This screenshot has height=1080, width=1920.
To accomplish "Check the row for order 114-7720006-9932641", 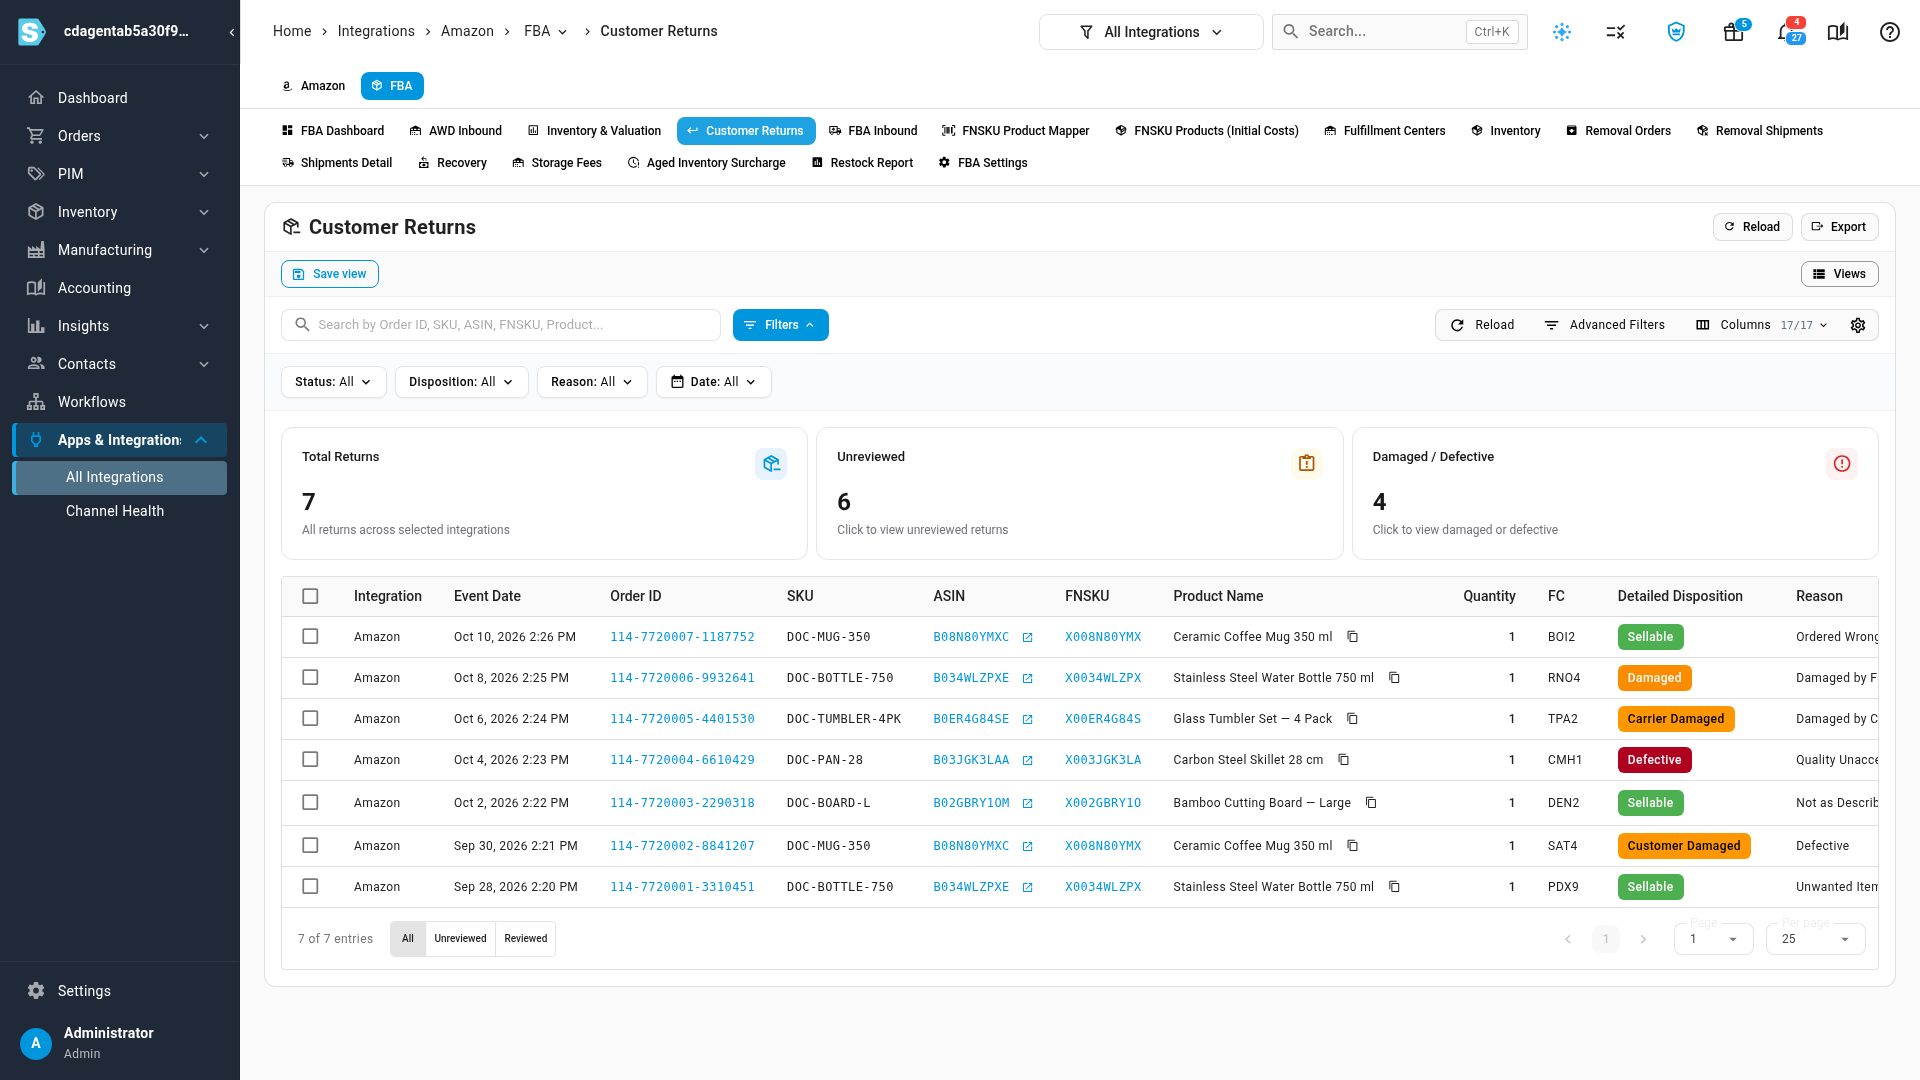I will [x=310, y=678].
